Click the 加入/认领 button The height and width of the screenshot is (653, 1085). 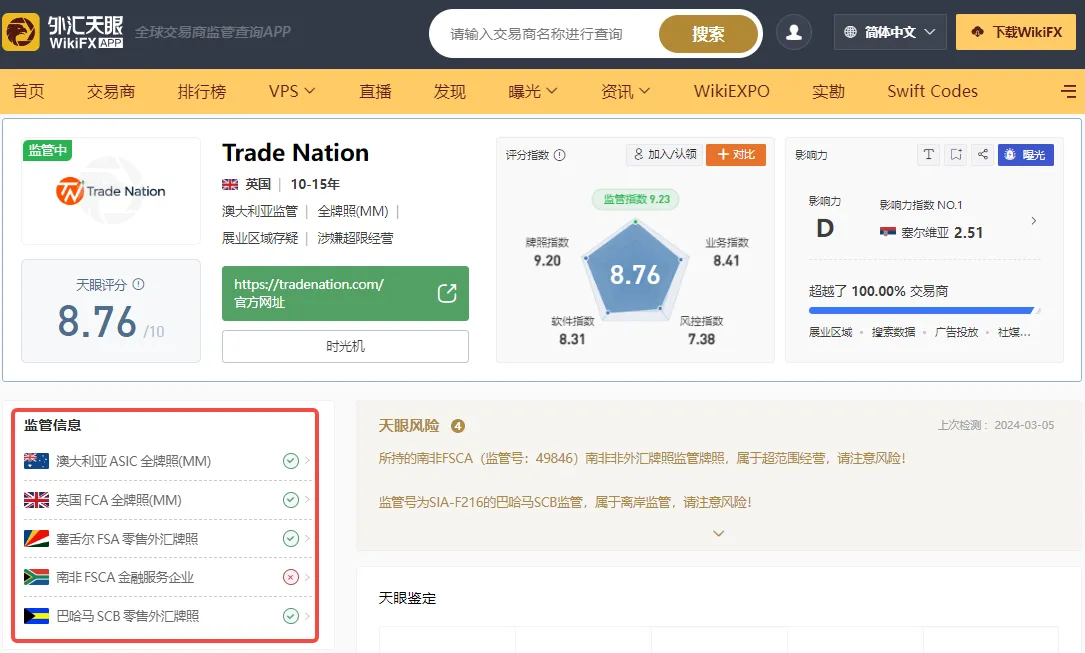tap(664, 154)
